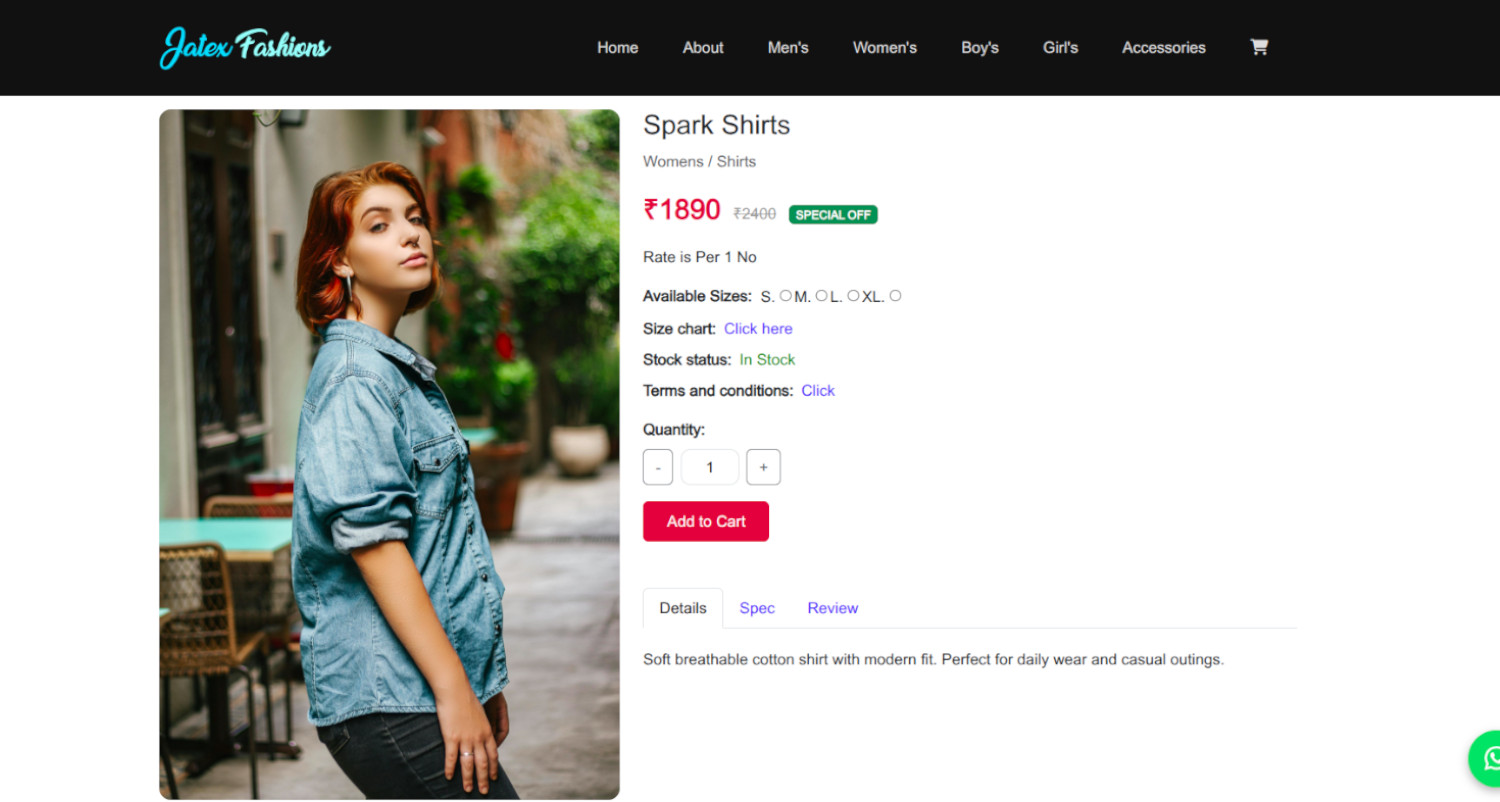
Task: Choose size M radio button
Action: pos(821,296)
